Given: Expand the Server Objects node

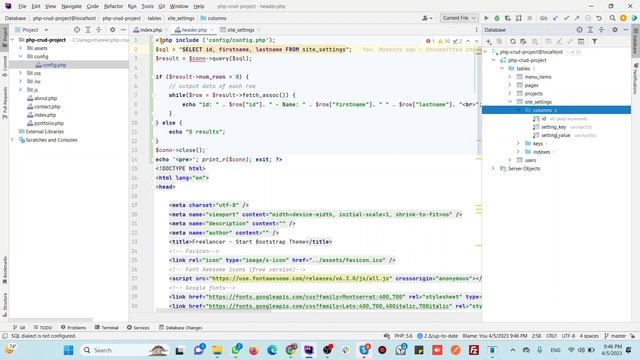Looking at the screenshot, I should pyautogui.click(x=493, y=168).
